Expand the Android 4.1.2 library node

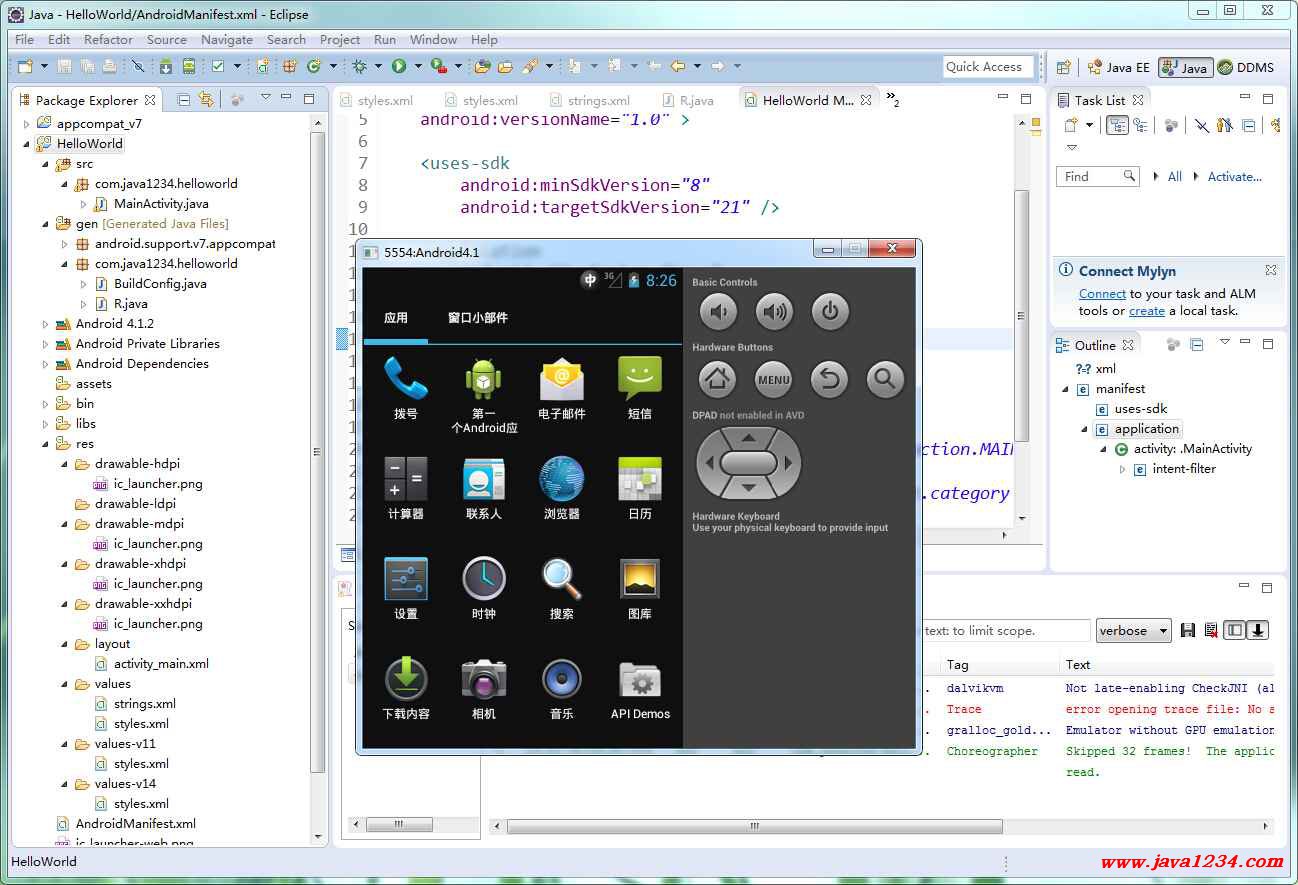tap(46, 324)
